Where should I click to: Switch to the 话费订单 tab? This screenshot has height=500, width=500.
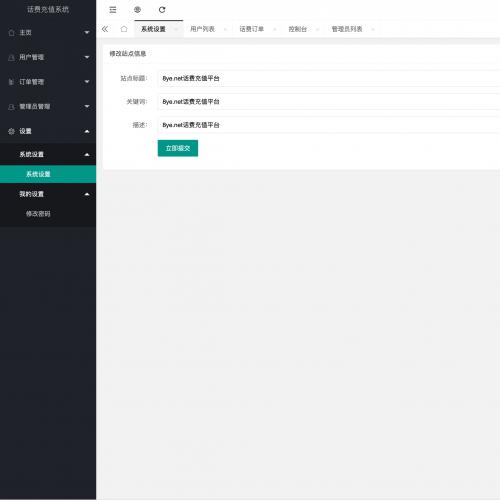(252, 29)
